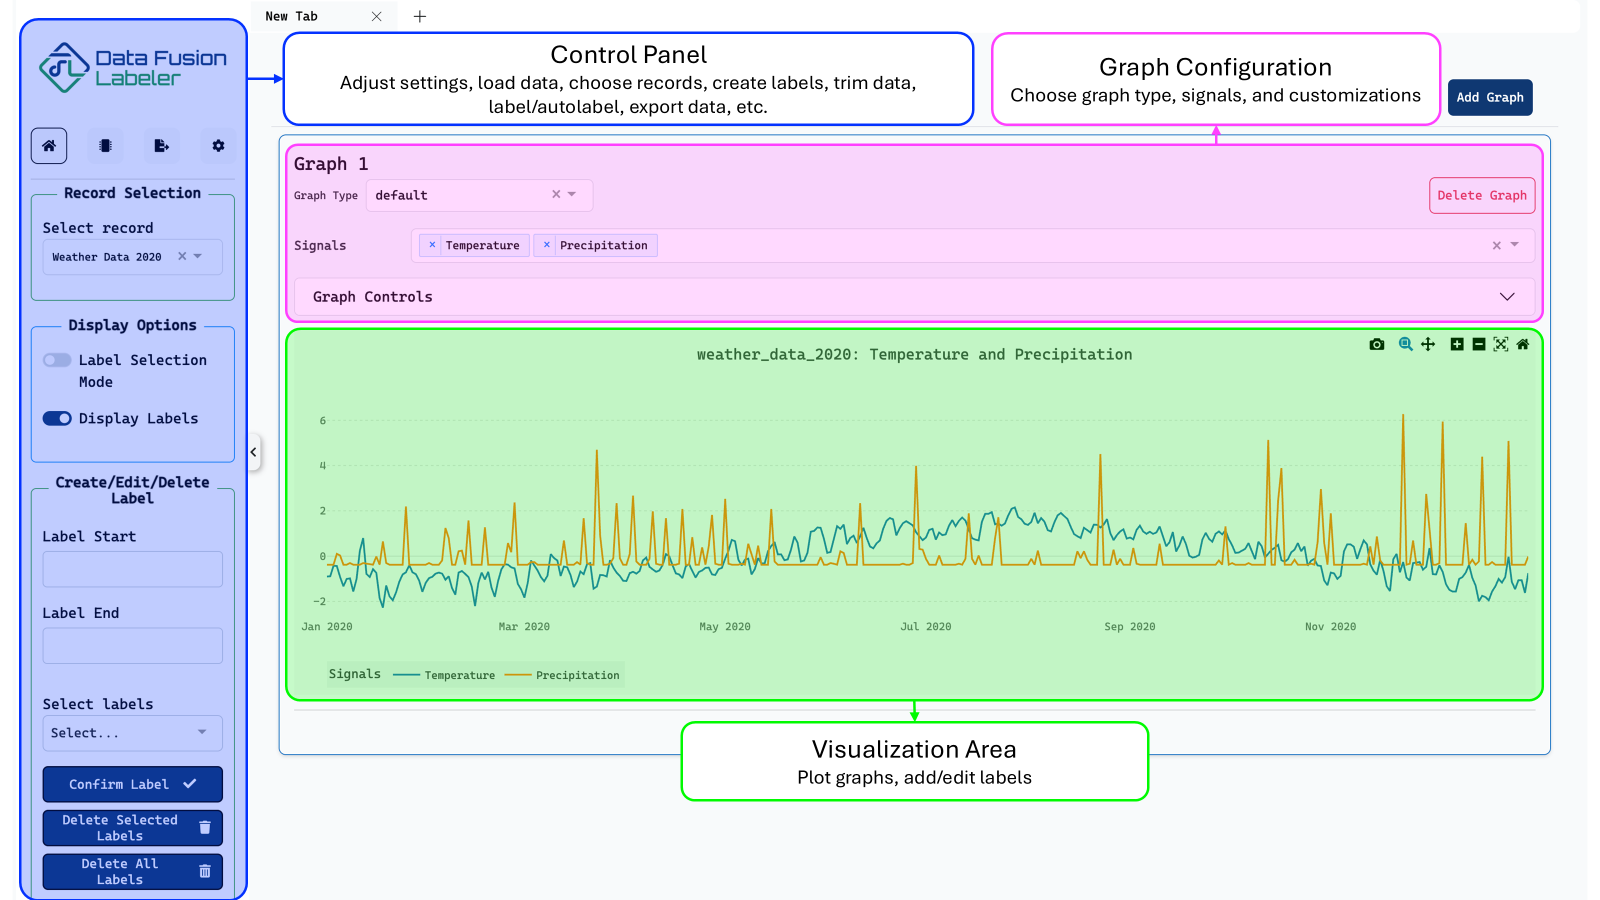Image resolution: width=1600 pixels, height=900 pixels.
Task: Open the settings gear in control panel
Action: (218, 146)
